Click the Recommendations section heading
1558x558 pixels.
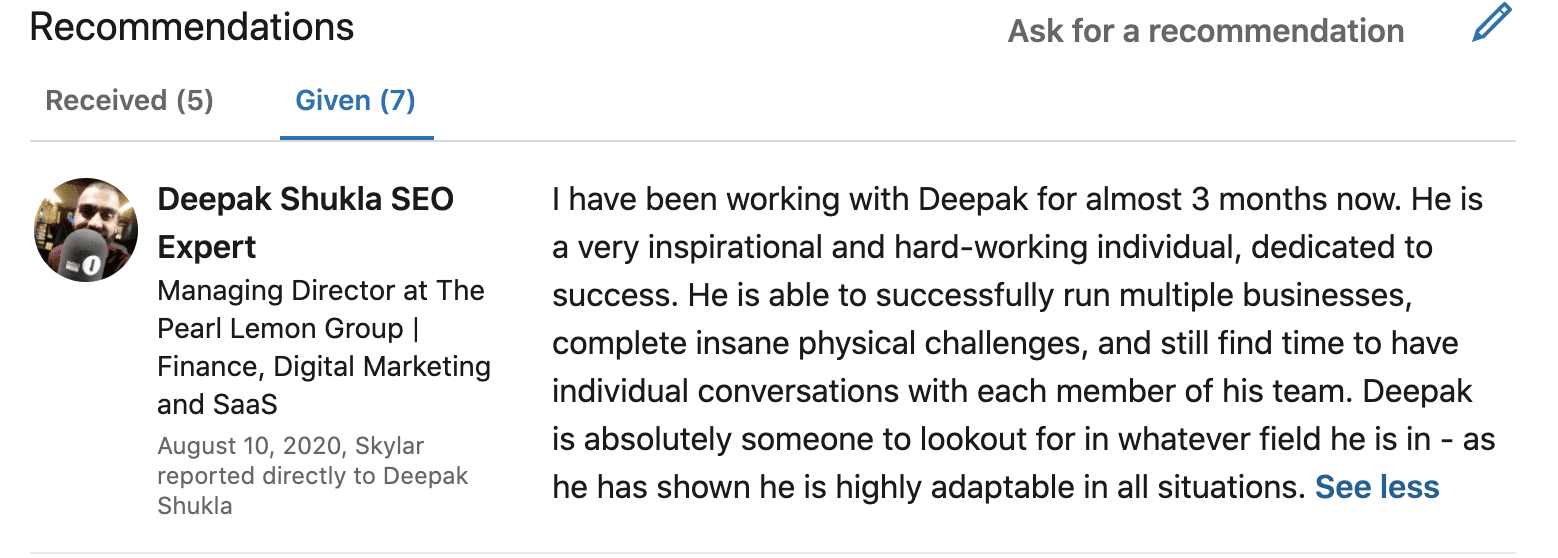click(192, 27)
